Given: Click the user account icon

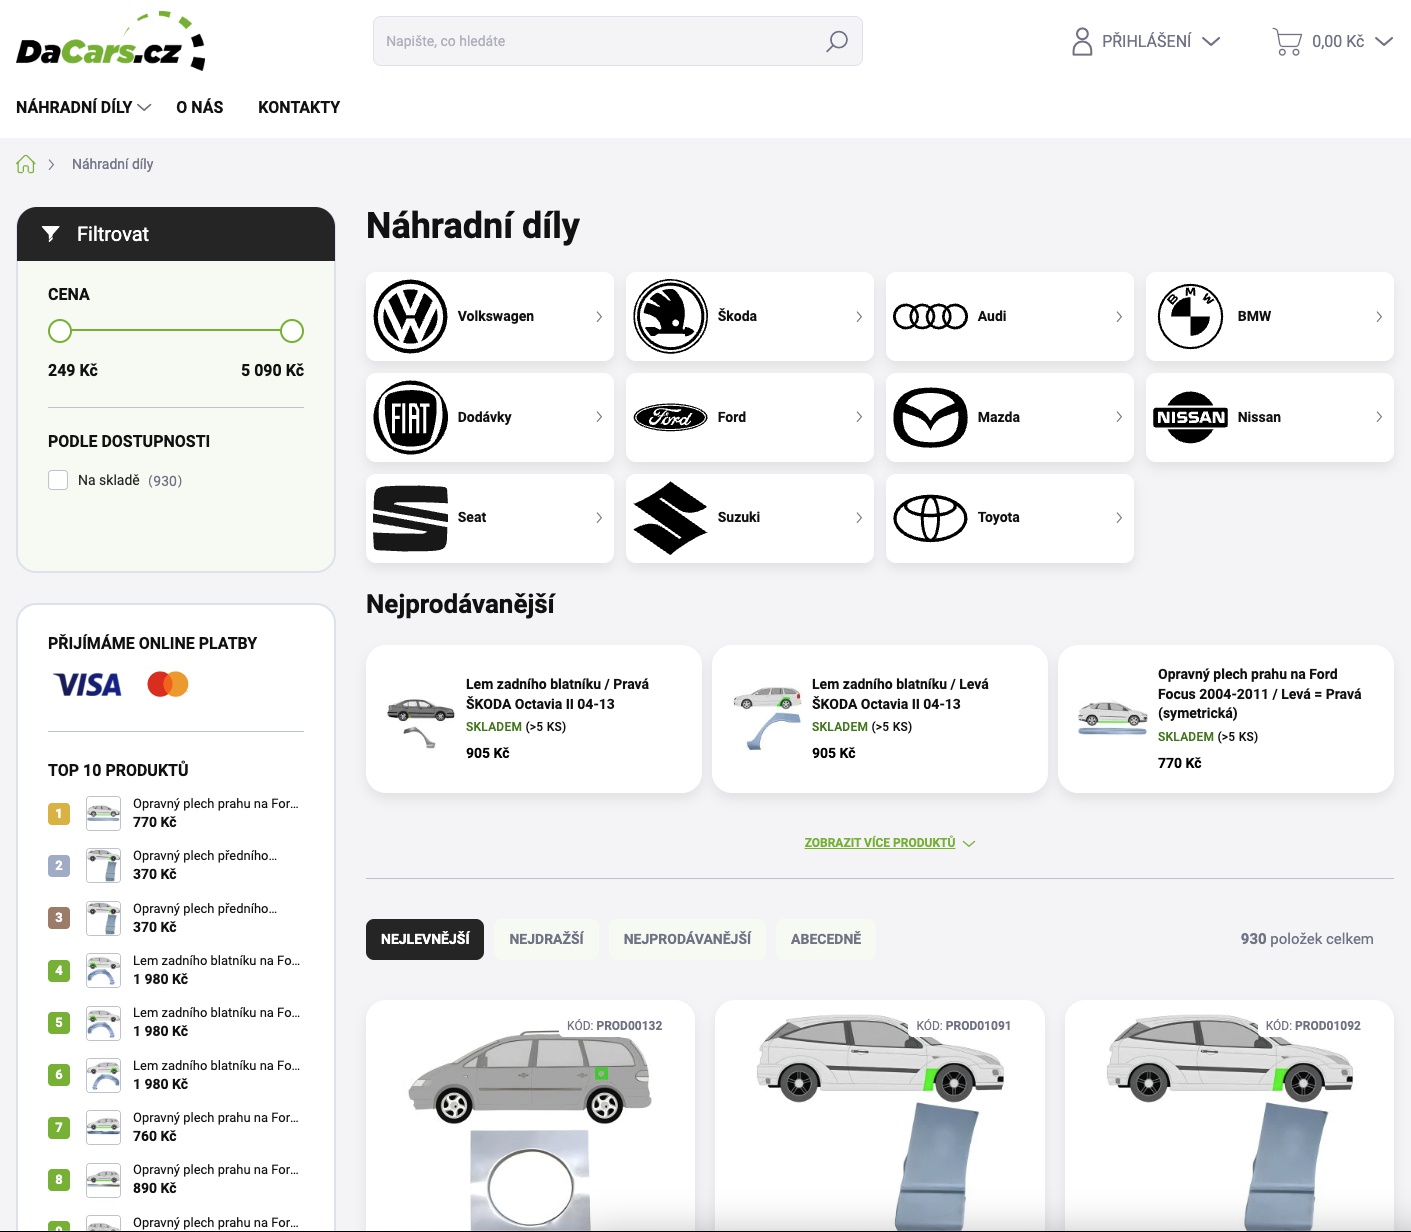Looking at the screenshot, I should [1082, 41].
